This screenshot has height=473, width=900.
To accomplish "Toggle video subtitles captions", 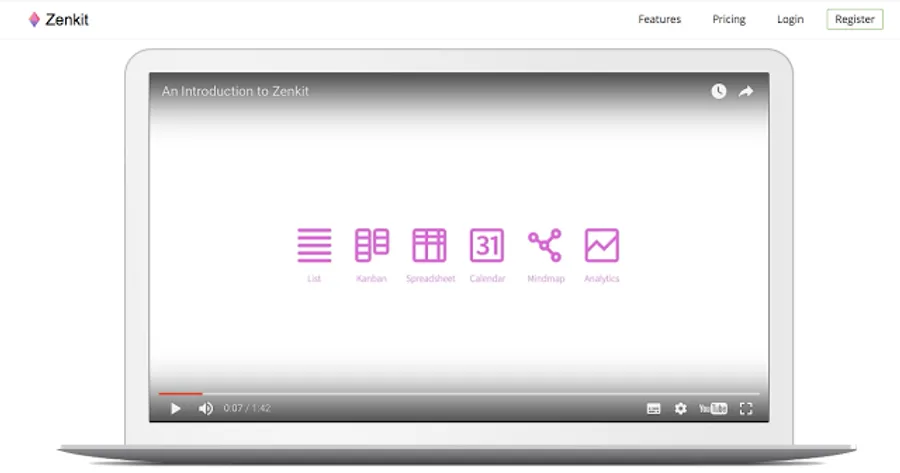I will tap(654, 408).
